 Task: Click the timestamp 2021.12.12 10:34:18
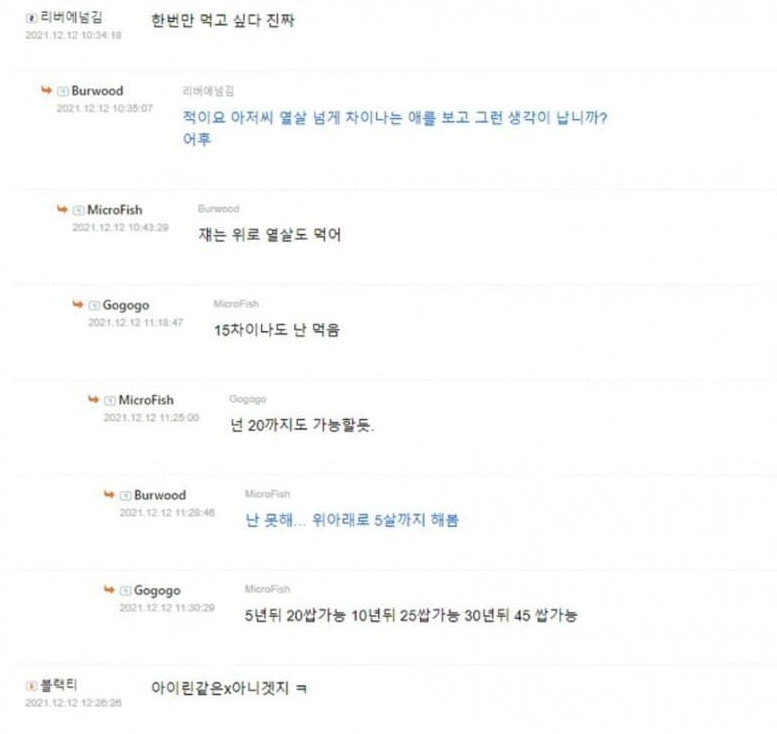coord(73,35)
